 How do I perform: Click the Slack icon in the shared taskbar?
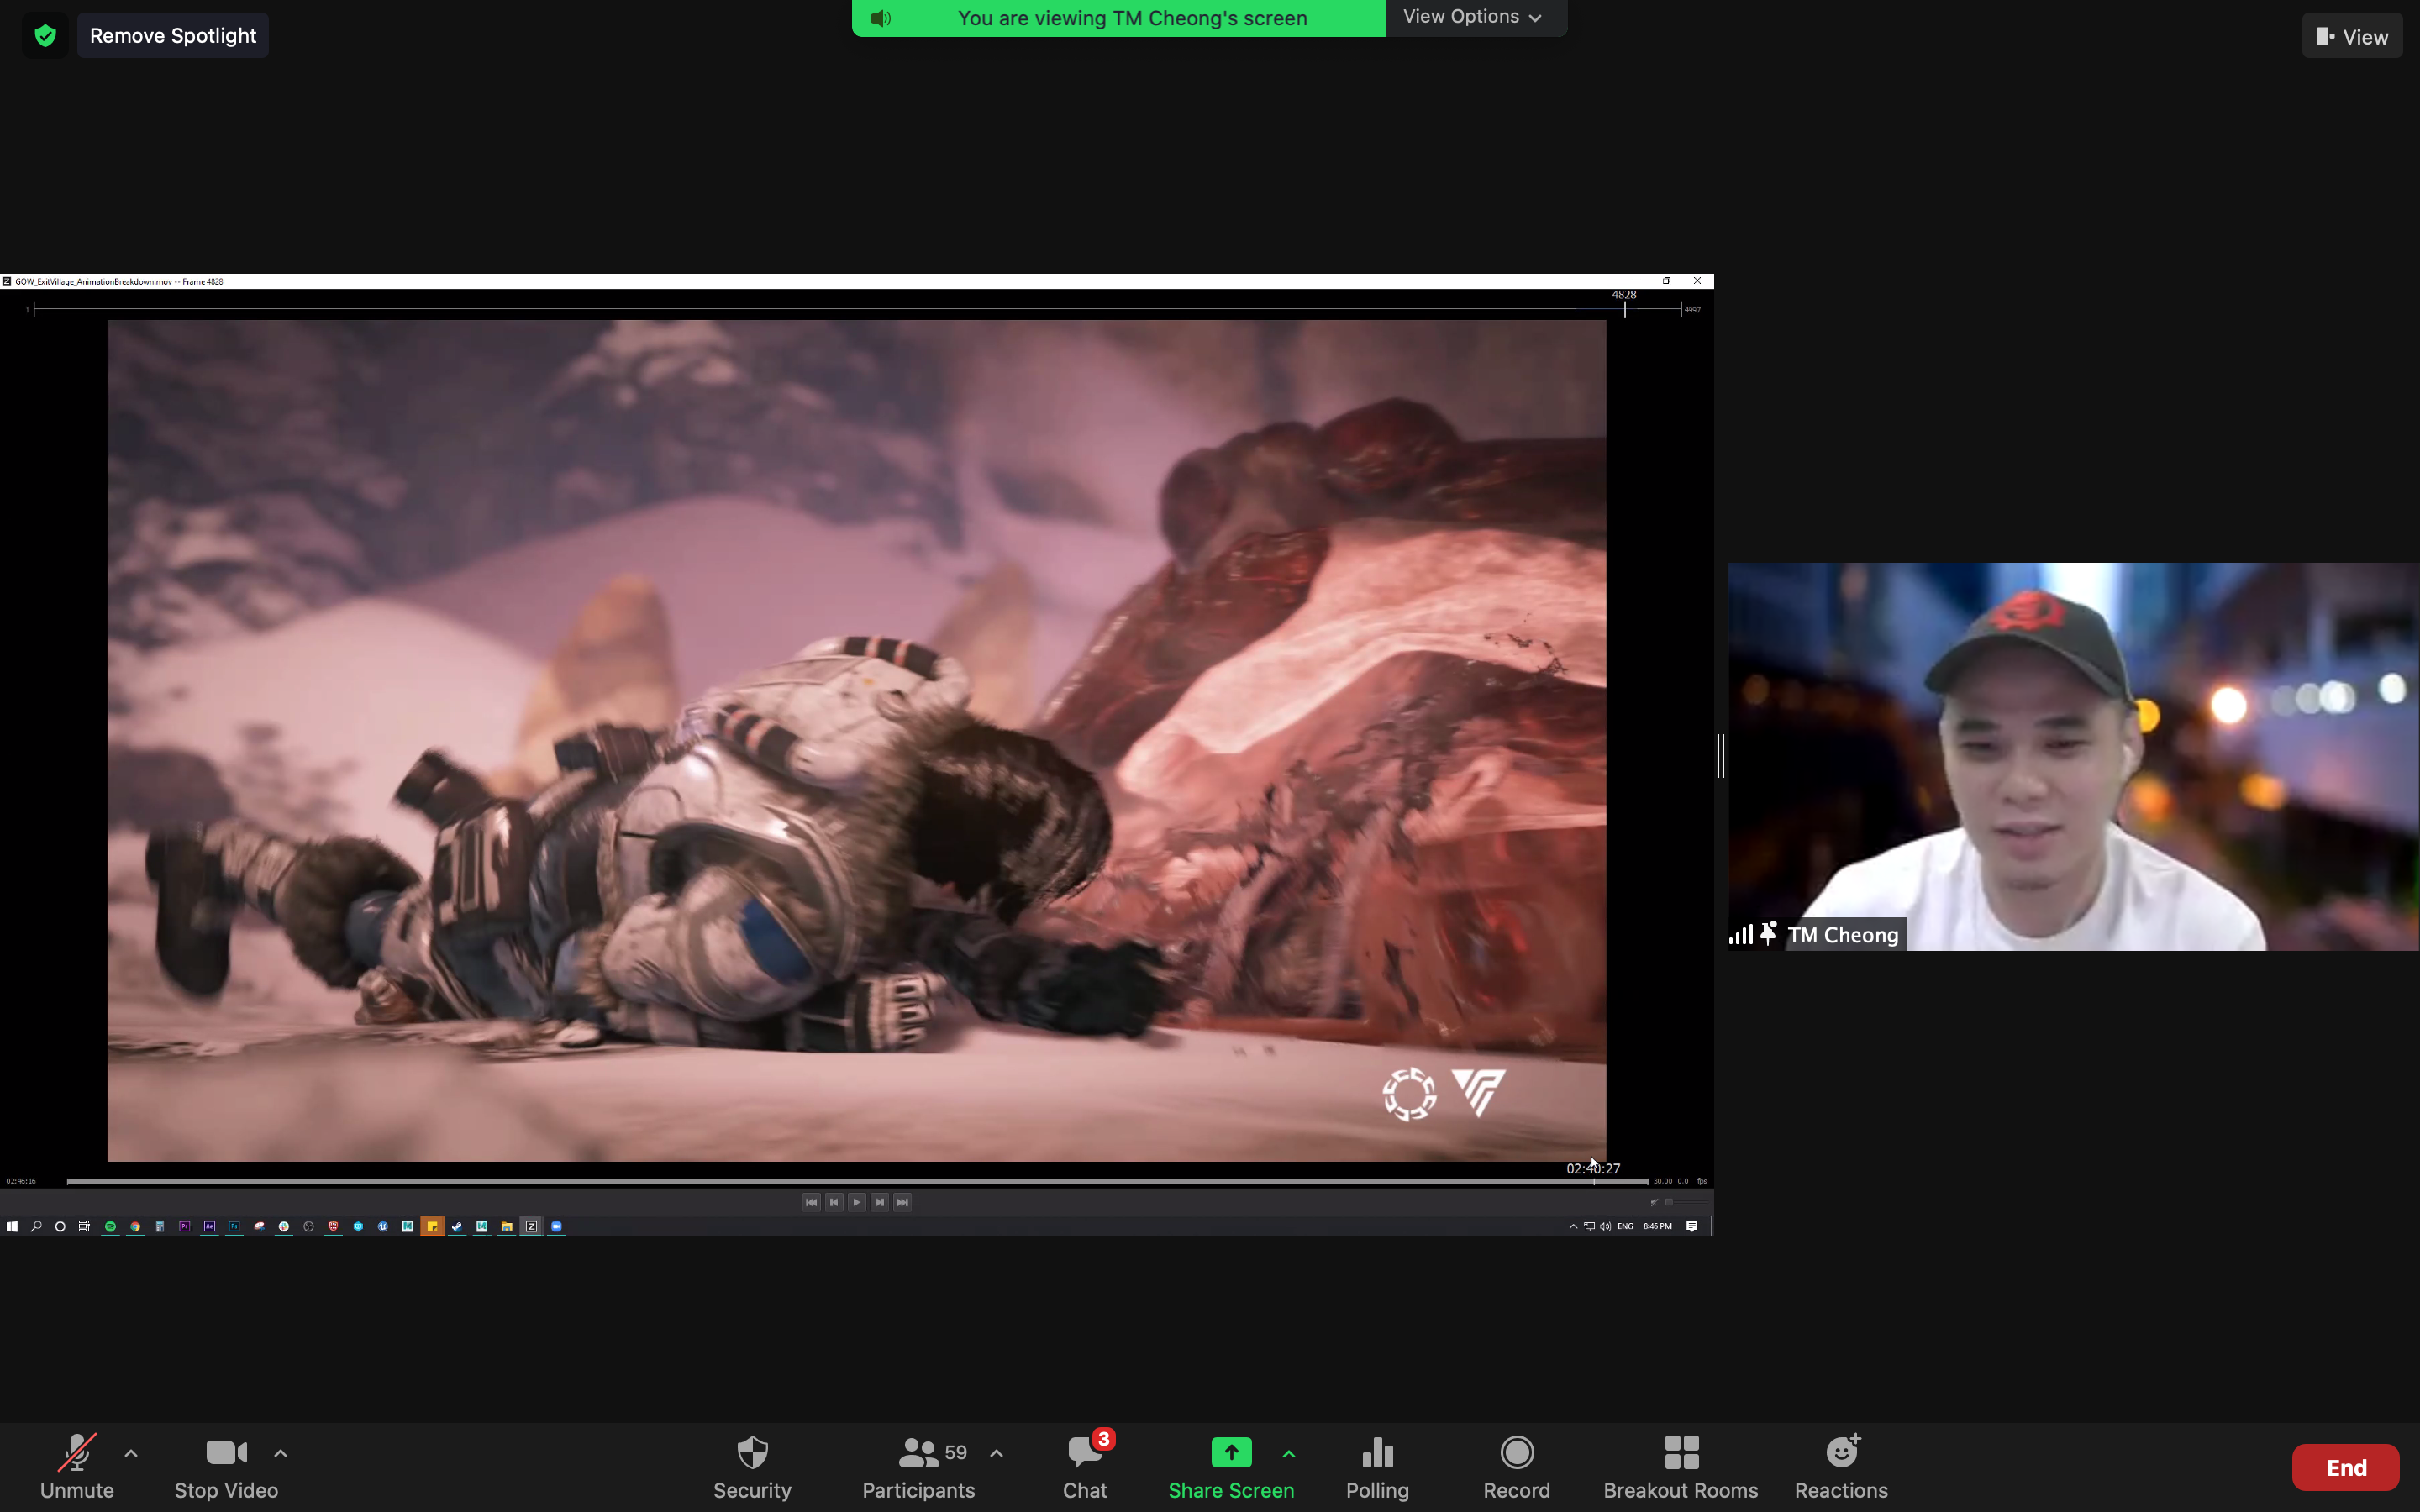[284, 1227]
